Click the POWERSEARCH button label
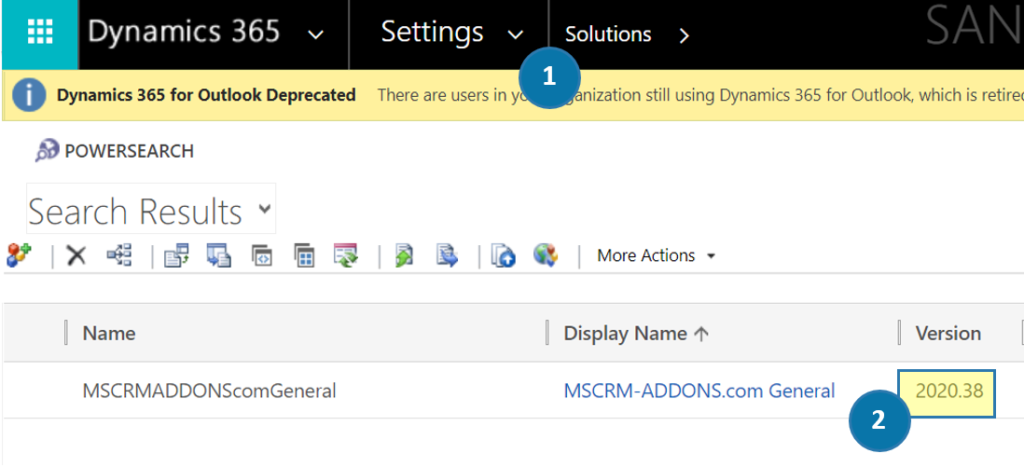The width and height of the screenshot is (1024, 467). (129, 152)
